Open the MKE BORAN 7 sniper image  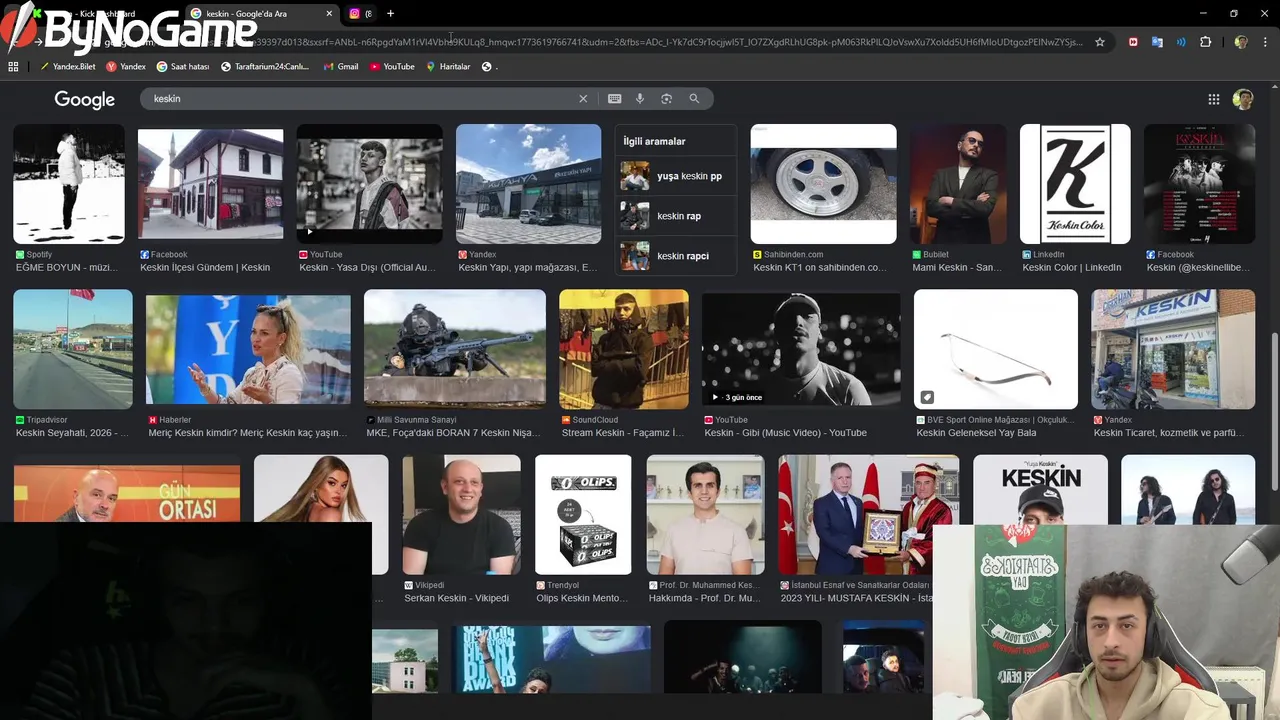pyautogui.click(x=455, y=349)
